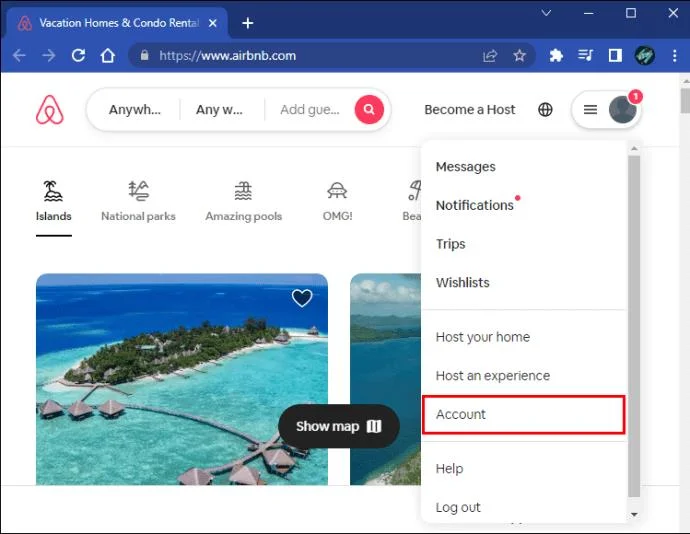Click Become a Host link
690x534 pixels.
[x=470, y=110]
